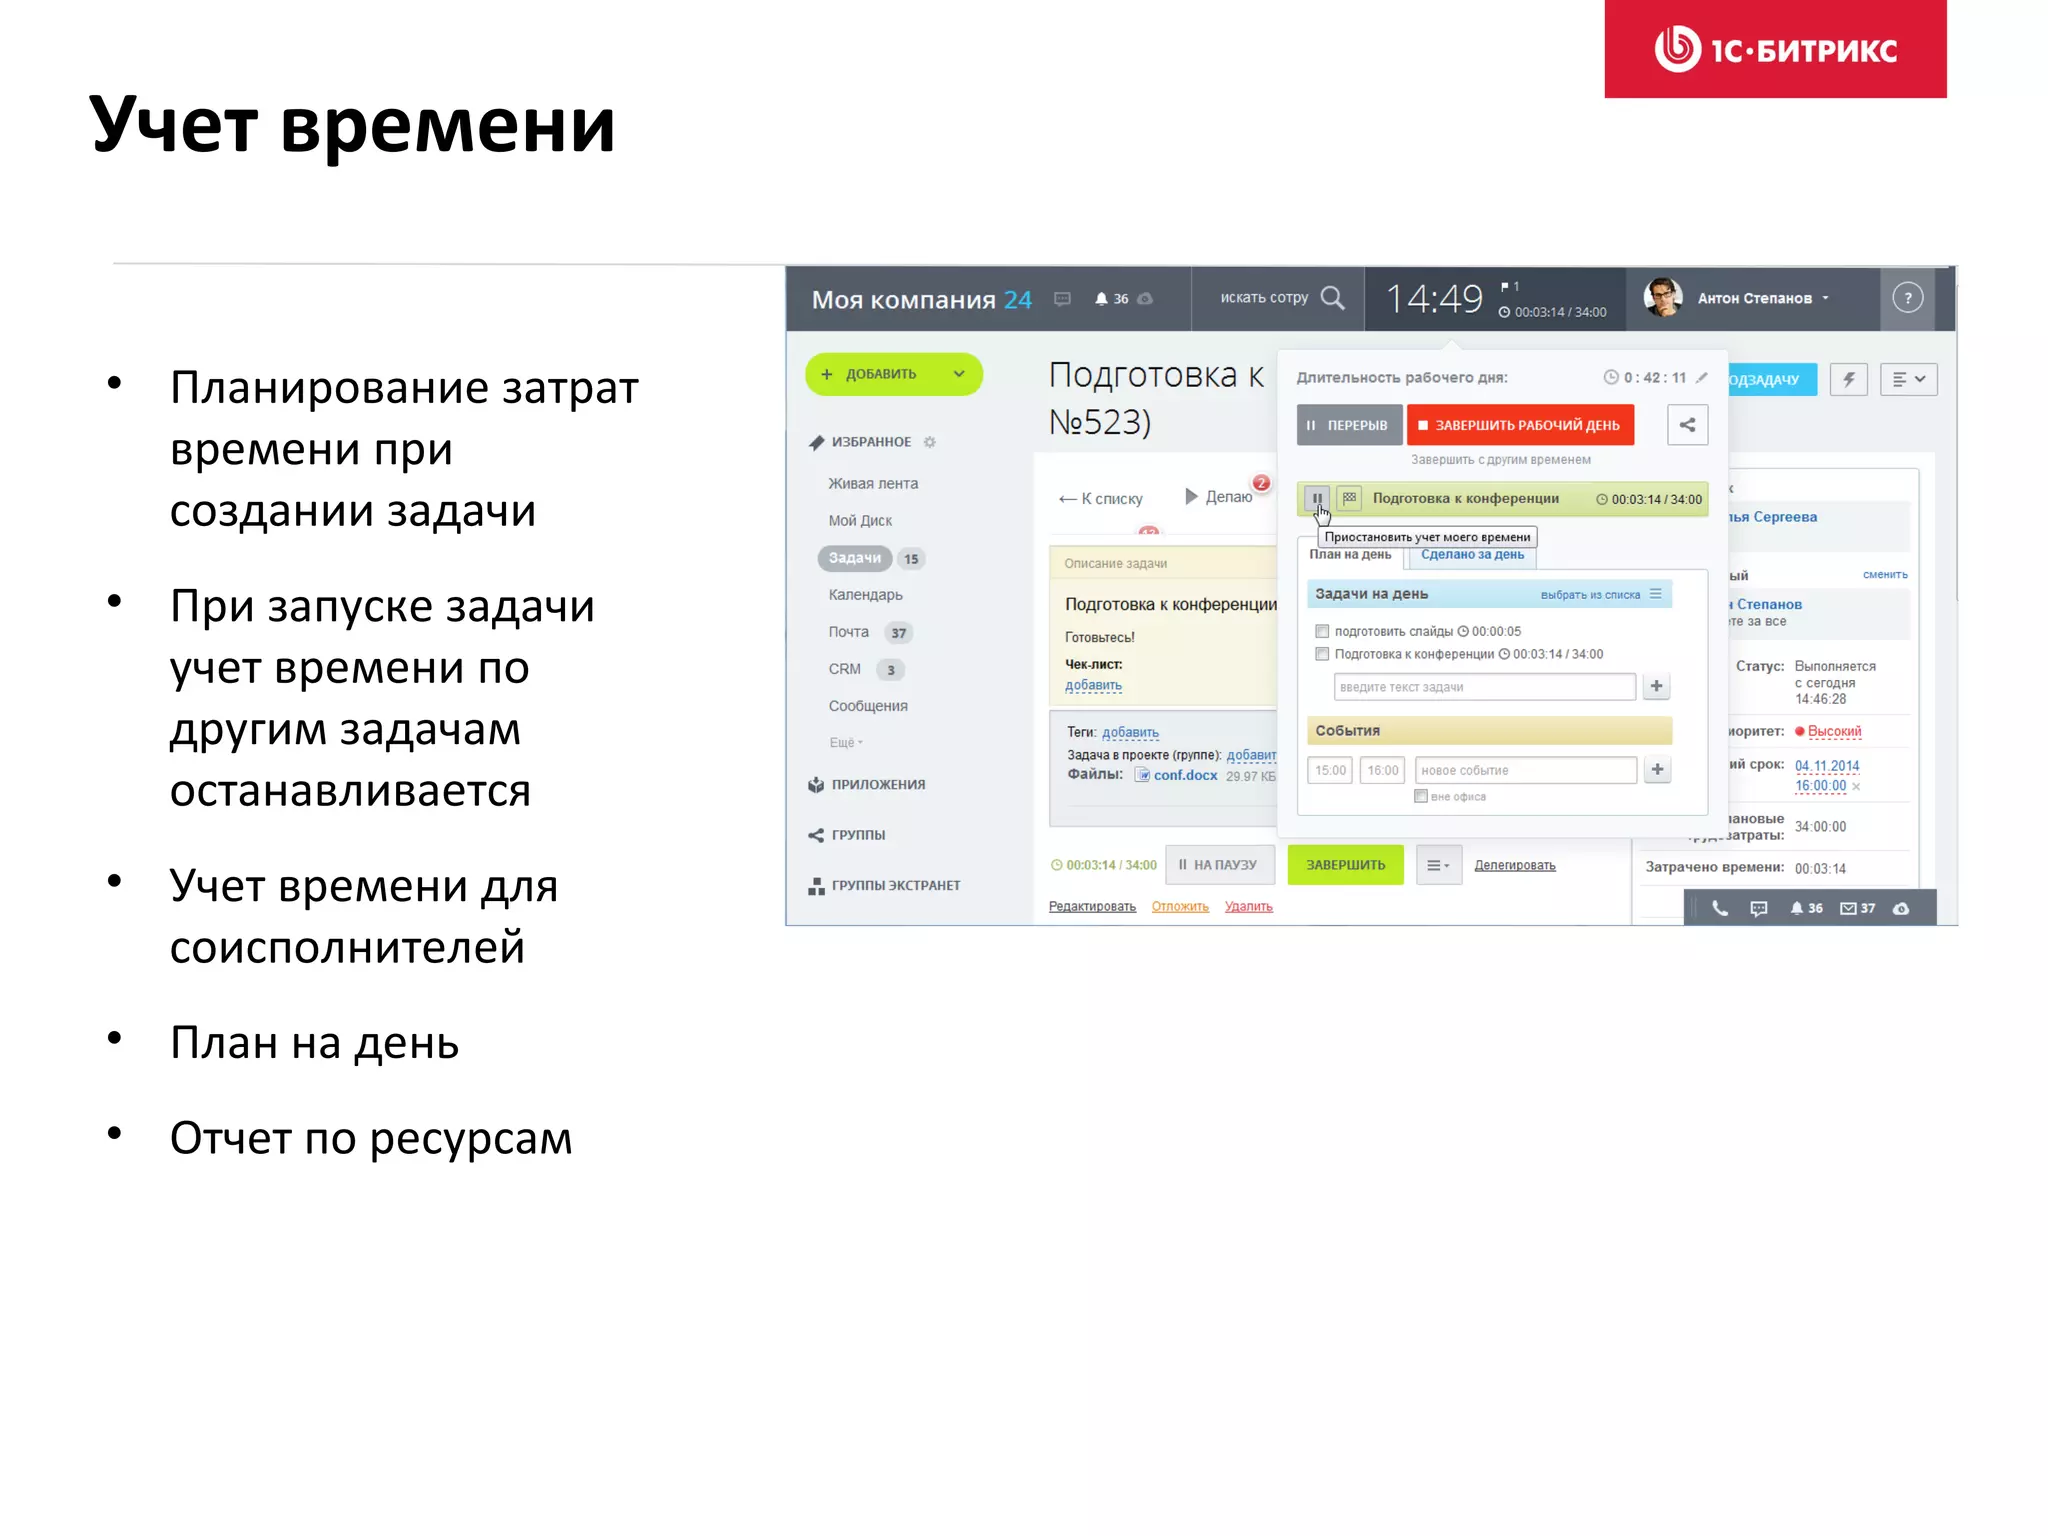Click the share icon in workday popup

coord(1687,425)
